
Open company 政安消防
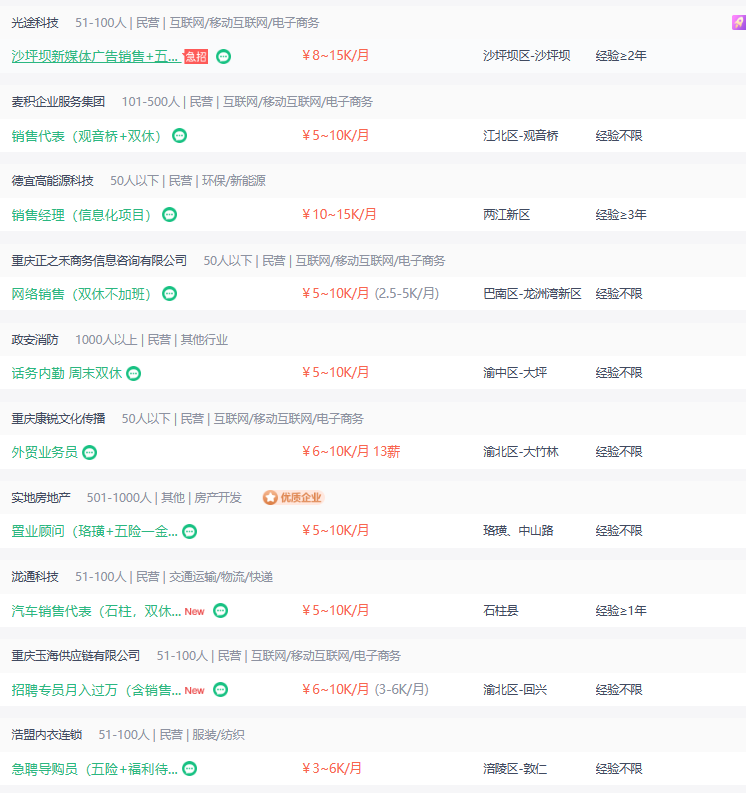point(35,339)
